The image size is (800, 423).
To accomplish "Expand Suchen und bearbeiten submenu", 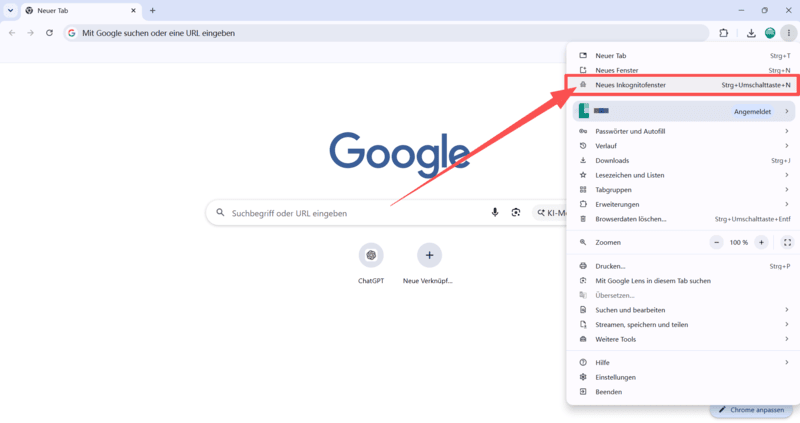I will point(684,310).
